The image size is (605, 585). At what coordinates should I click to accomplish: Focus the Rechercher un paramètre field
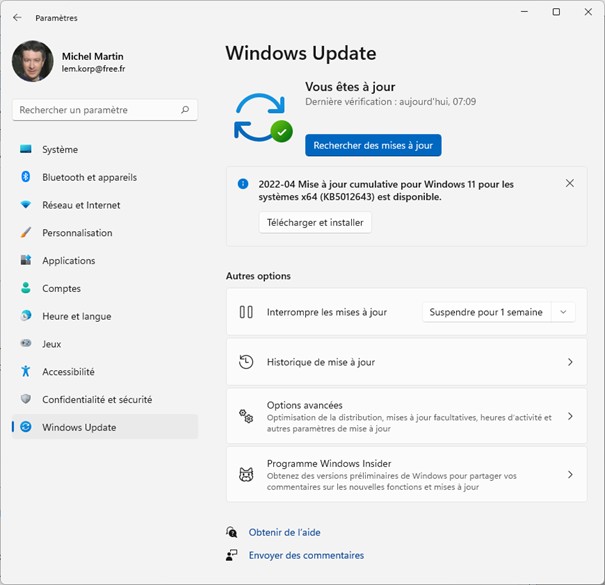pos(95,110)
